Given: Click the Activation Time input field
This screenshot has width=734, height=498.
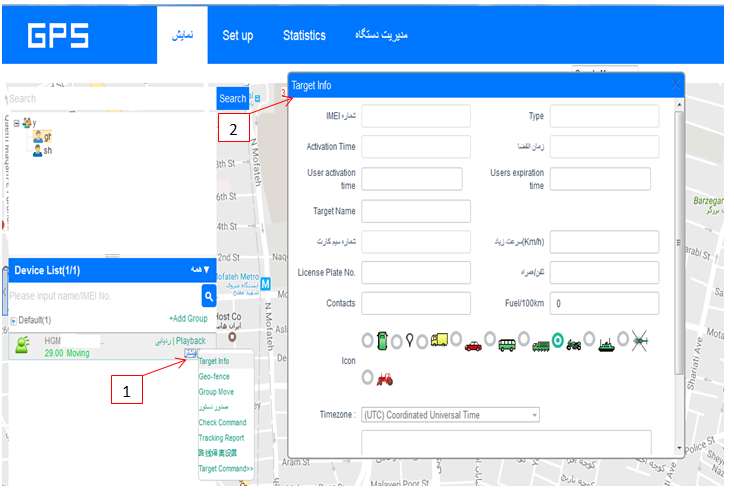Looking at the screenshot, I should pos(416,146).
